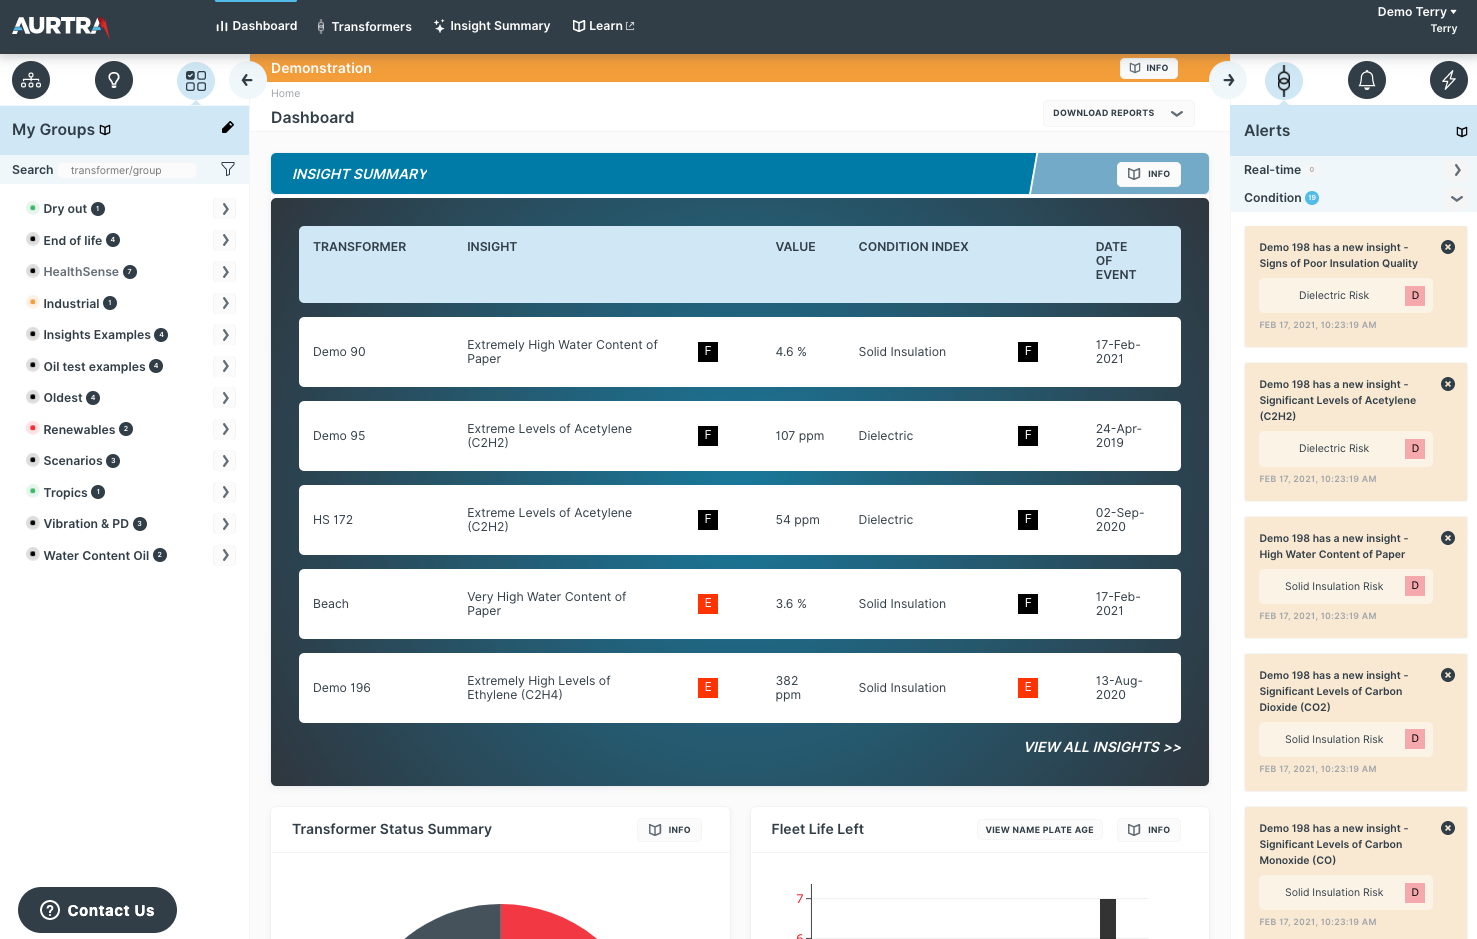Expand the HealthSense group
The image size is (1477, 939).
225,272
